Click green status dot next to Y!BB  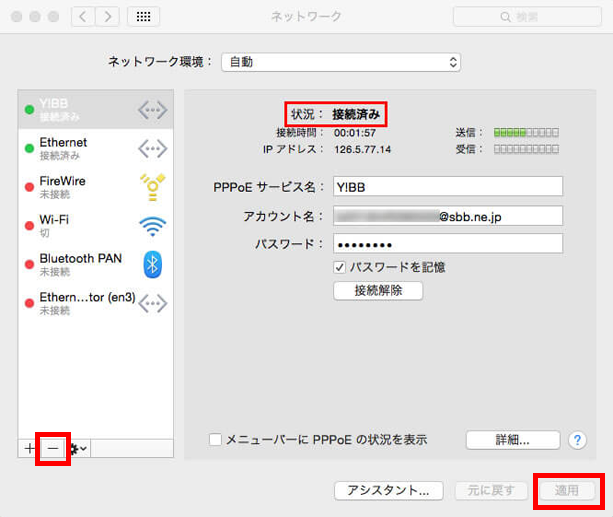[29, 110]
